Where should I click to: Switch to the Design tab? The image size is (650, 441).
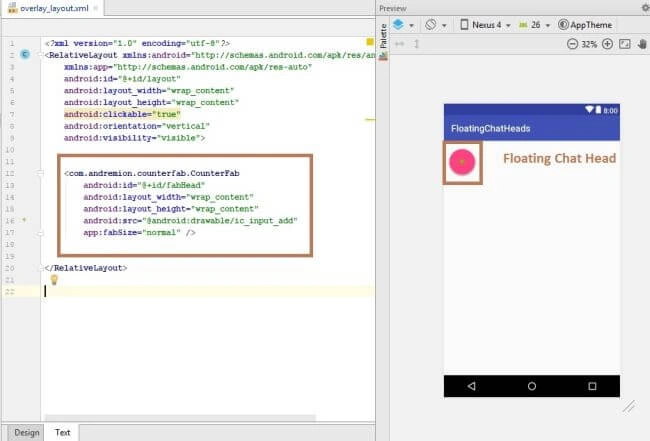(26, 432)
